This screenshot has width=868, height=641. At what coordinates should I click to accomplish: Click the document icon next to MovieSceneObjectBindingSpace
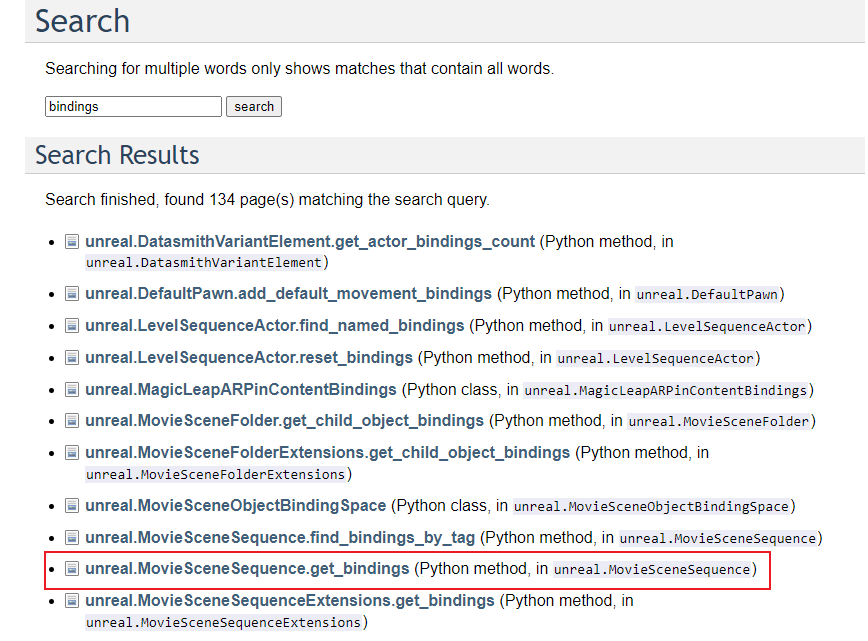pos(72,505)
